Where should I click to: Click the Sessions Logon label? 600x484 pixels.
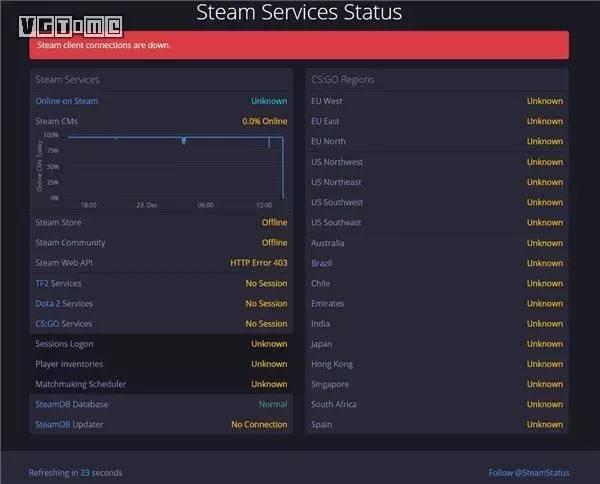[x=64, y=344]
